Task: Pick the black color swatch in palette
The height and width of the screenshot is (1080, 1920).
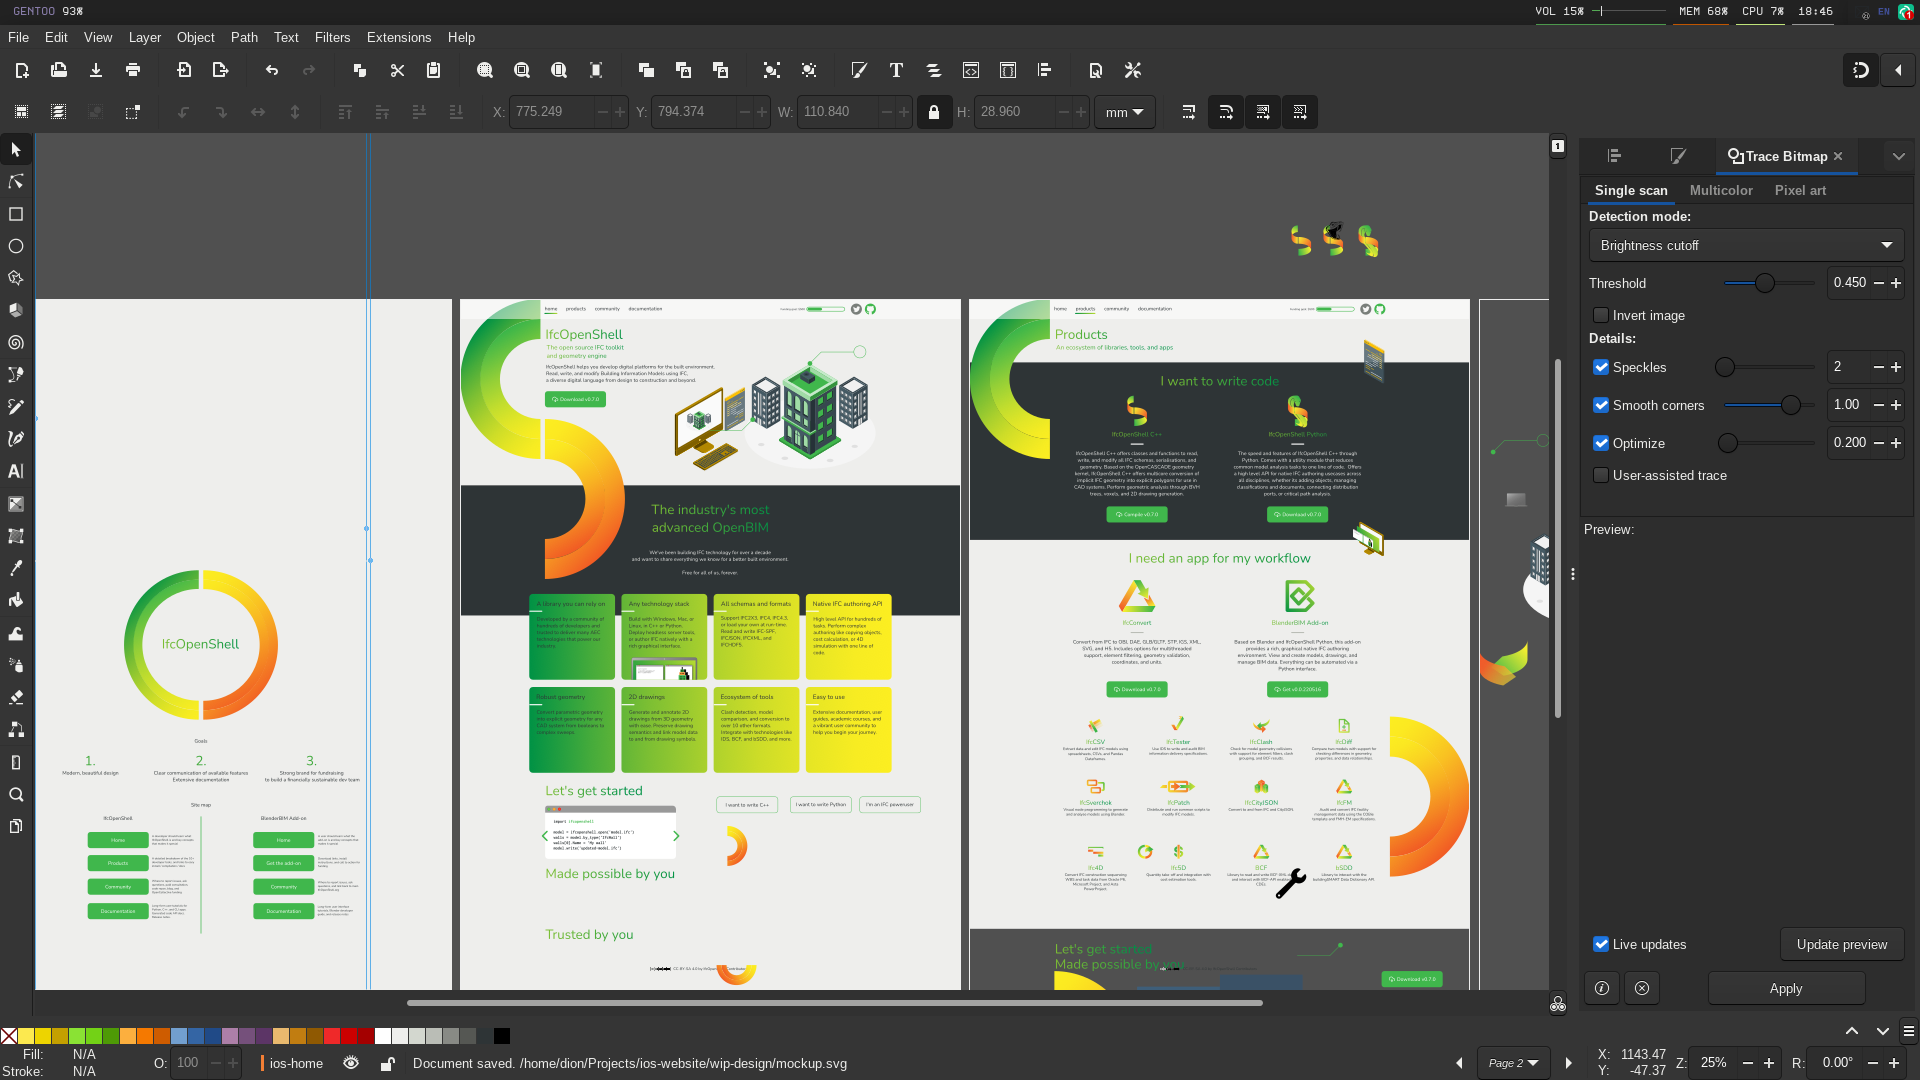Action: click(x=502, y=1035)
